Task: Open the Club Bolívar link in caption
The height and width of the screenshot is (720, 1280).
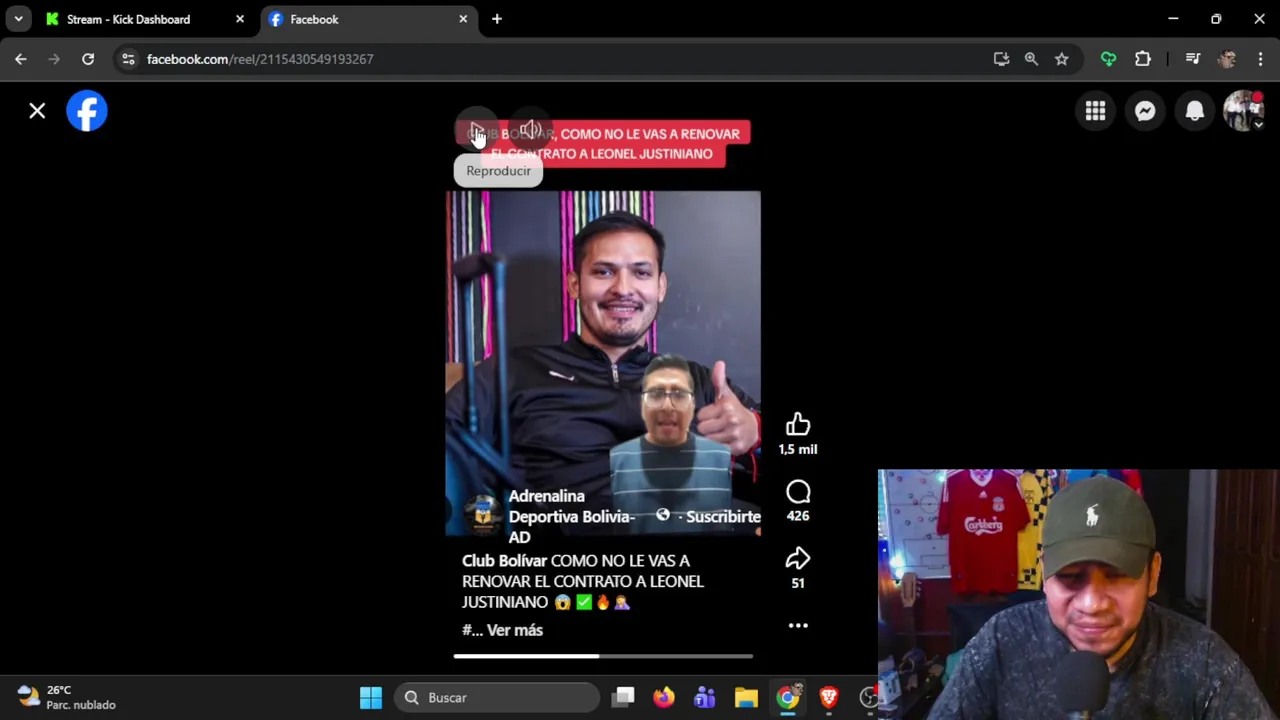Action: [504, 561]
